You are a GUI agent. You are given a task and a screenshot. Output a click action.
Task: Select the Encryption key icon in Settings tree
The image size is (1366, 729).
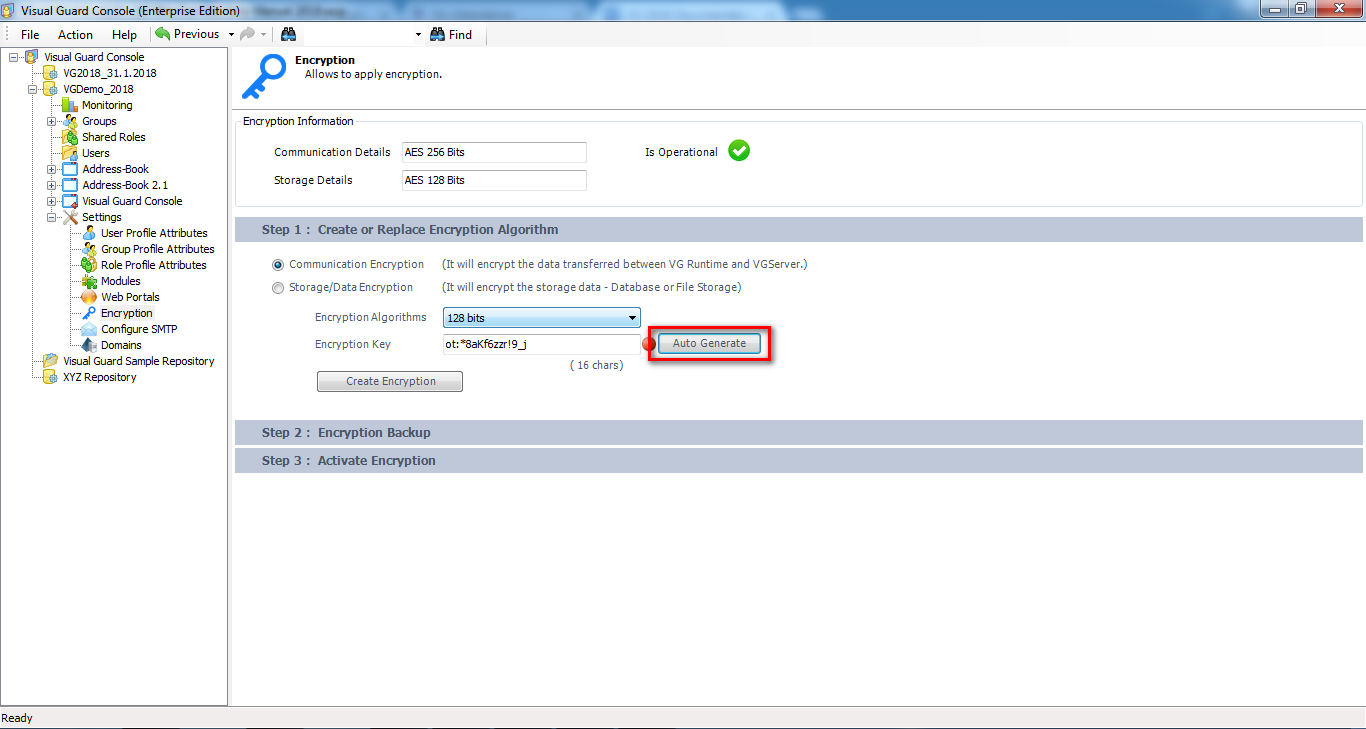(x=88, y=312)
